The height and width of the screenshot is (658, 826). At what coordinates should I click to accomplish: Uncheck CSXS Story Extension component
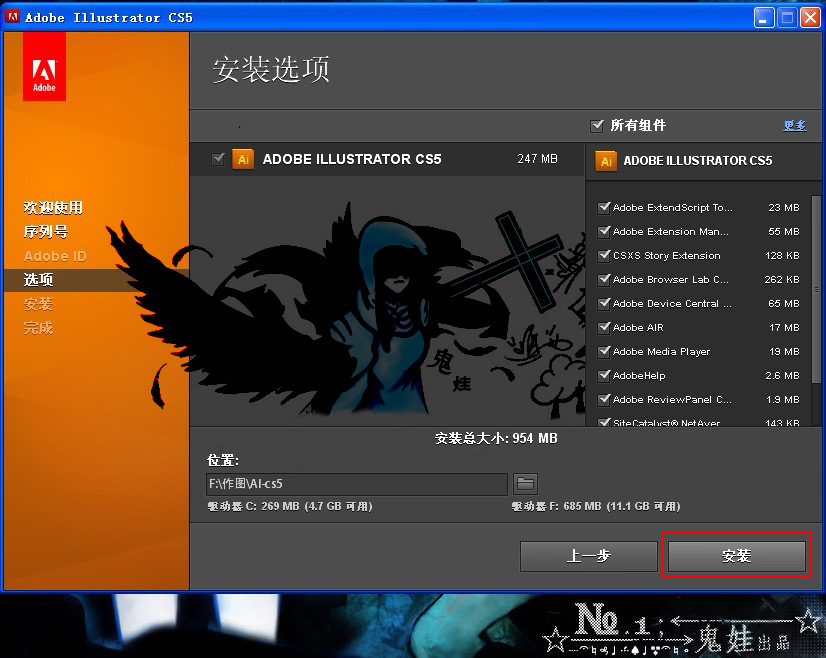pyautogui.click(x=604, y=256)
